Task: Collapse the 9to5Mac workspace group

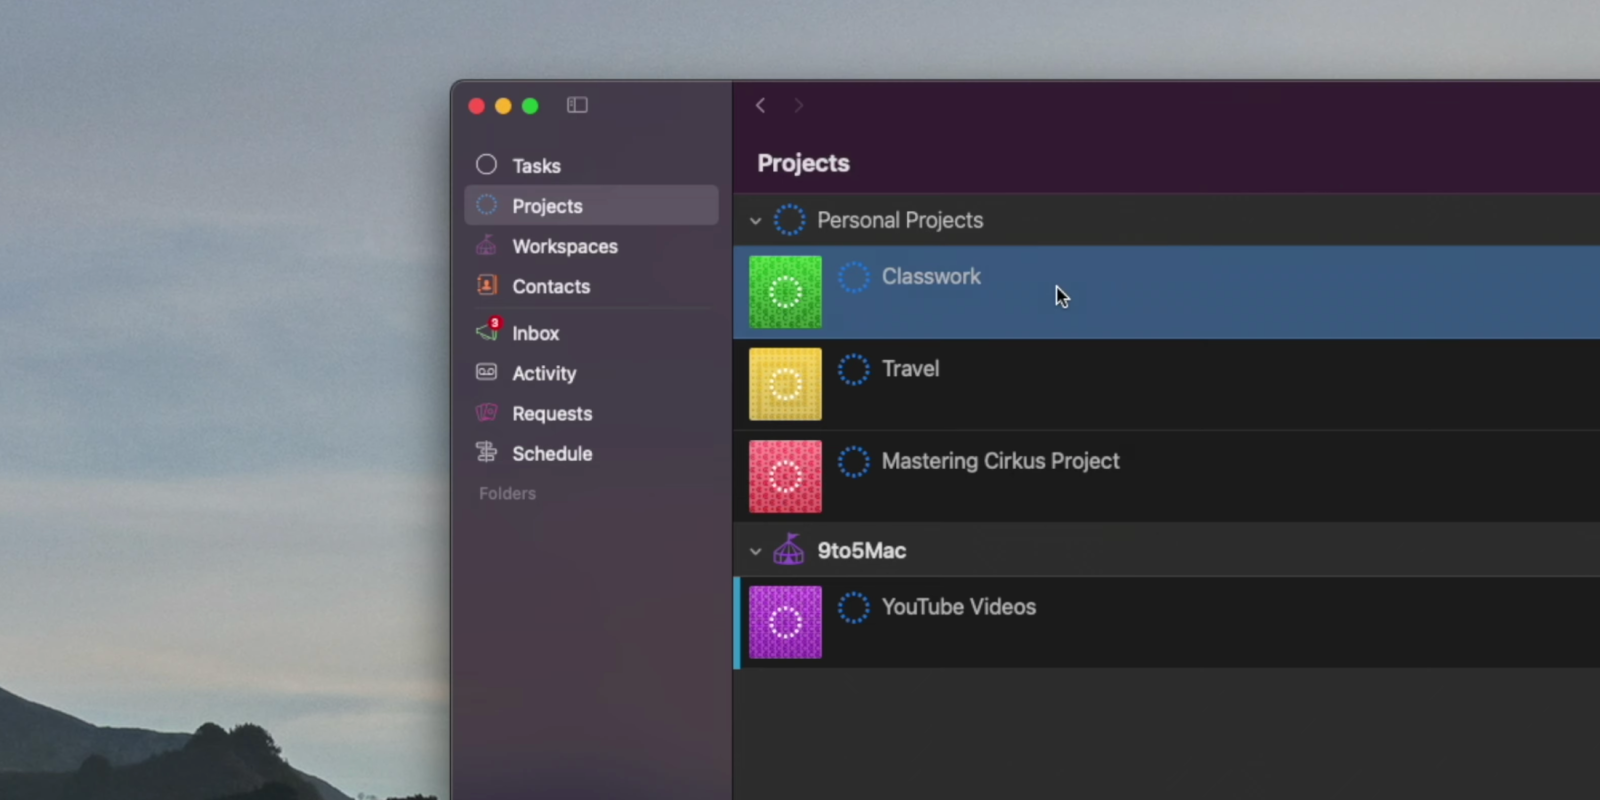Action: pyautogui.click(x=756, y=551)
